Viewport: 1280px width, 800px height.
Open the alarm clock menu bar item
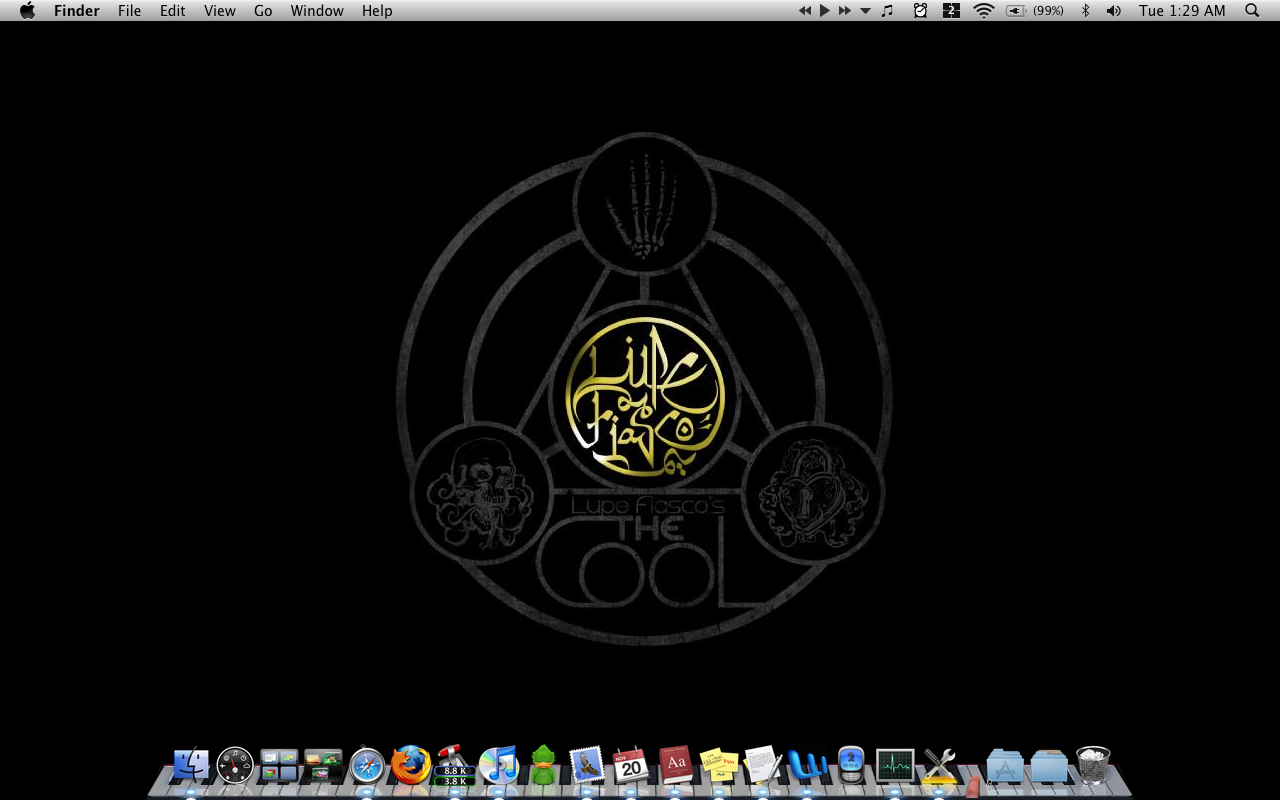[x=920, y=11]
